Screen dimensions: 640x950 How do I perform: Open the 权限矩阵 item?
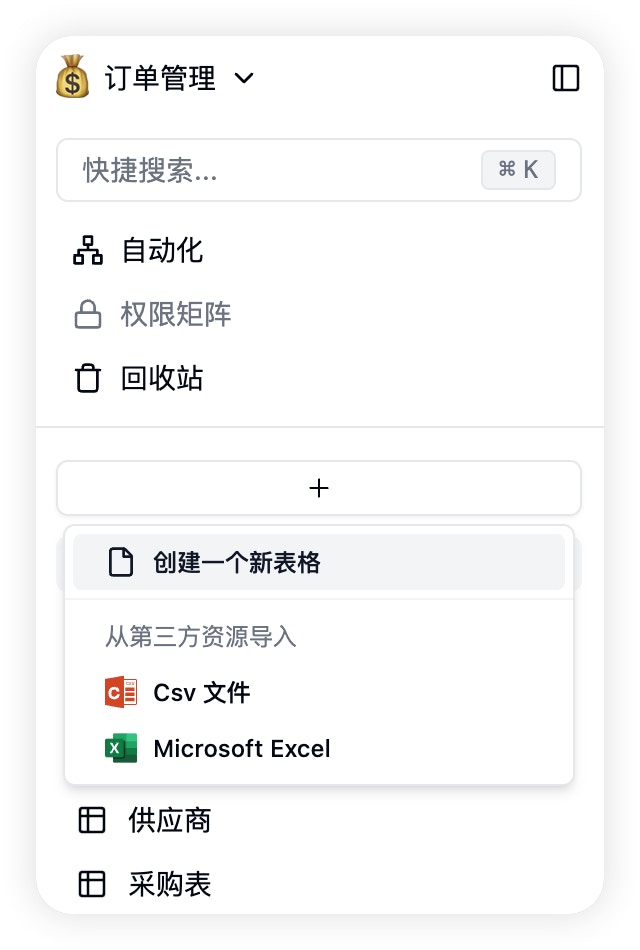coord(176,314)
